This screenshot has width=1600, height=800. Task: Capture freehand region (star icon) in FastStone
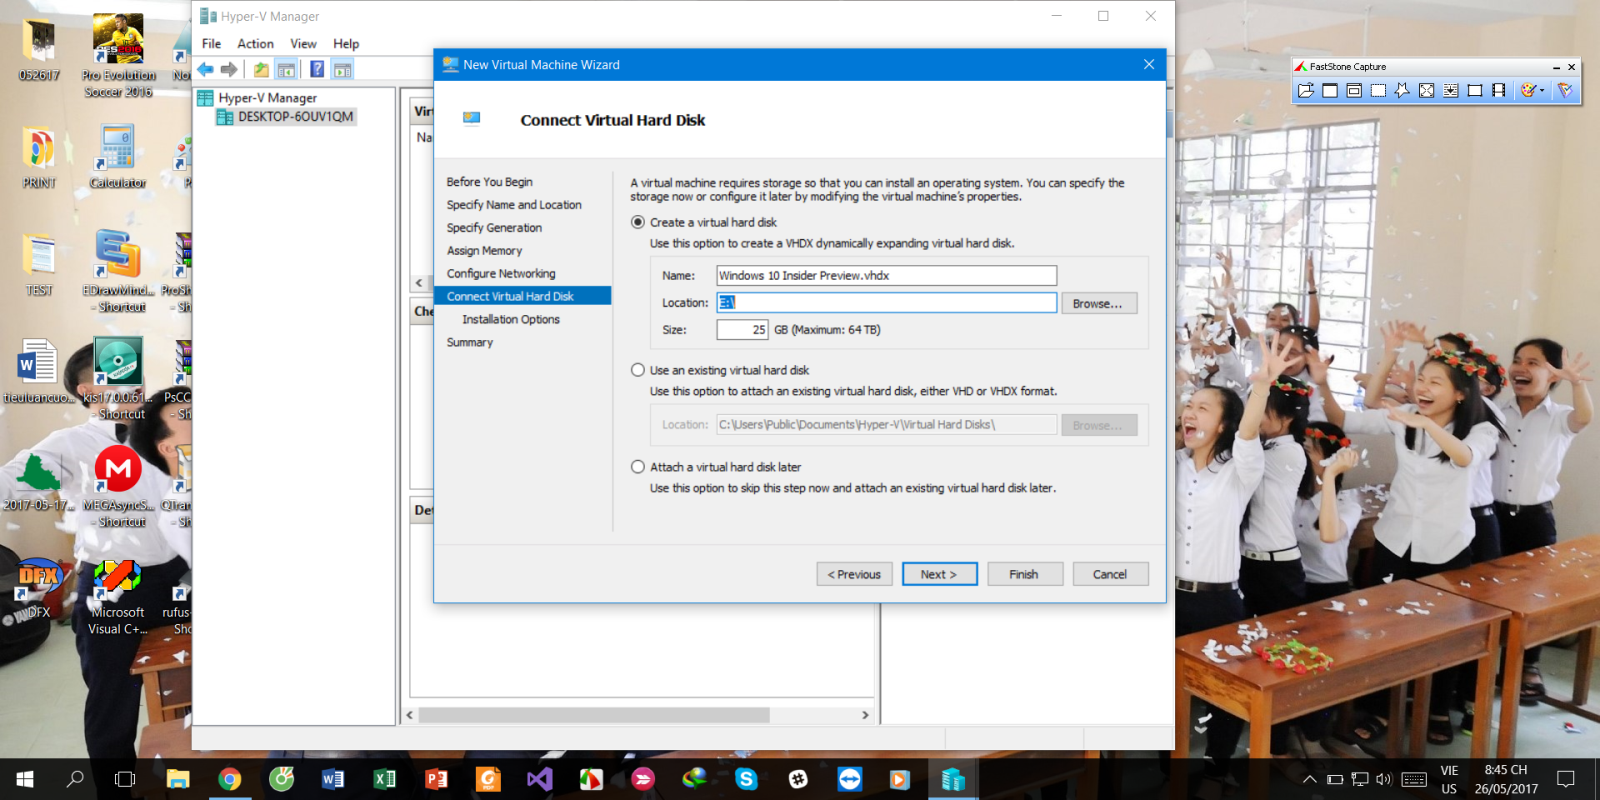pyautogui.click(x=1402, y=90)
